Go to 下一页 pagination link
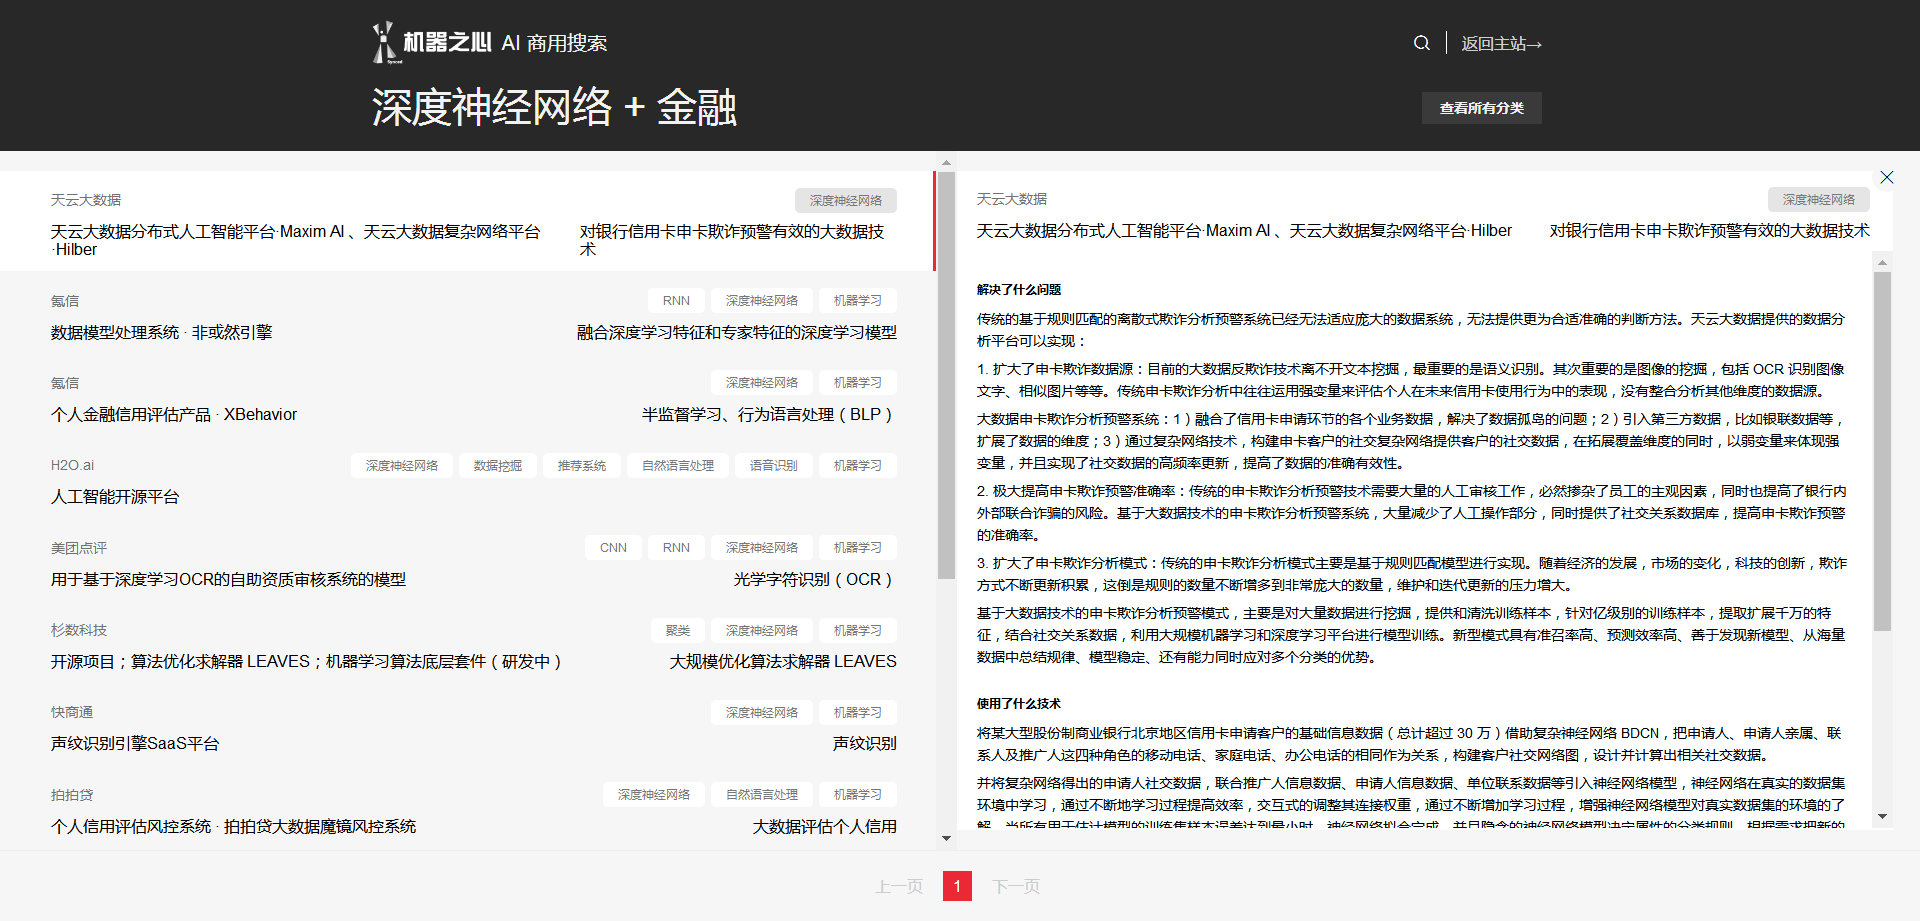Screen dimensions: 1920x921 pos(1016,886)
